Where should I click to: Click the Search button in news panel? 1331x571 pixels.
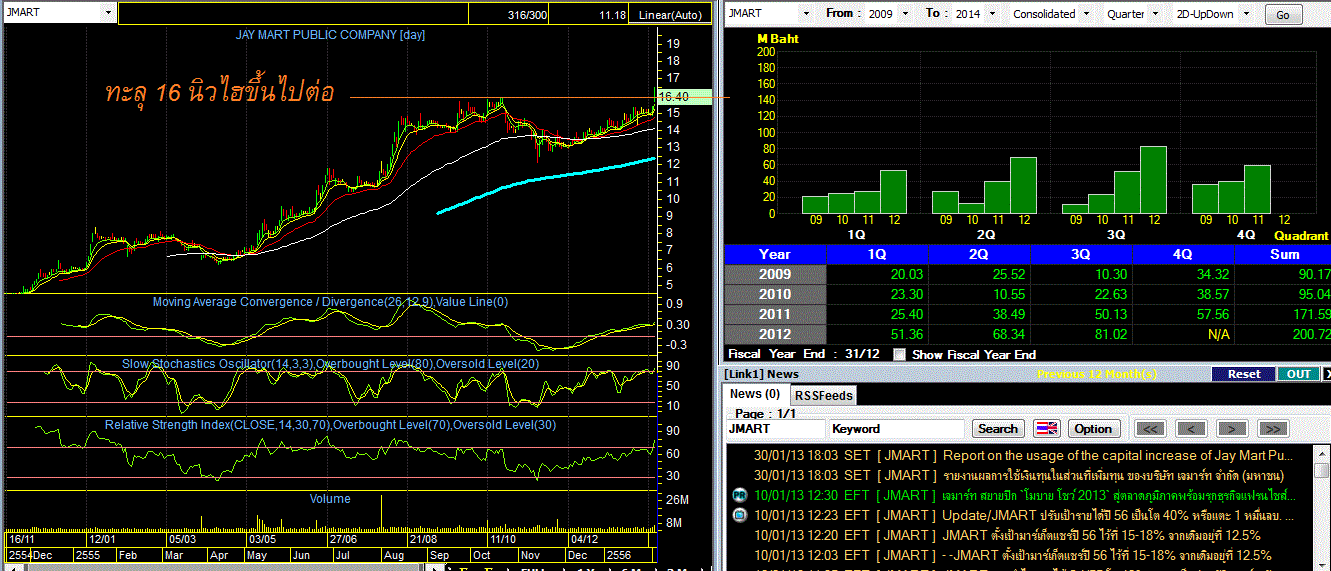[x=997, y=429]
